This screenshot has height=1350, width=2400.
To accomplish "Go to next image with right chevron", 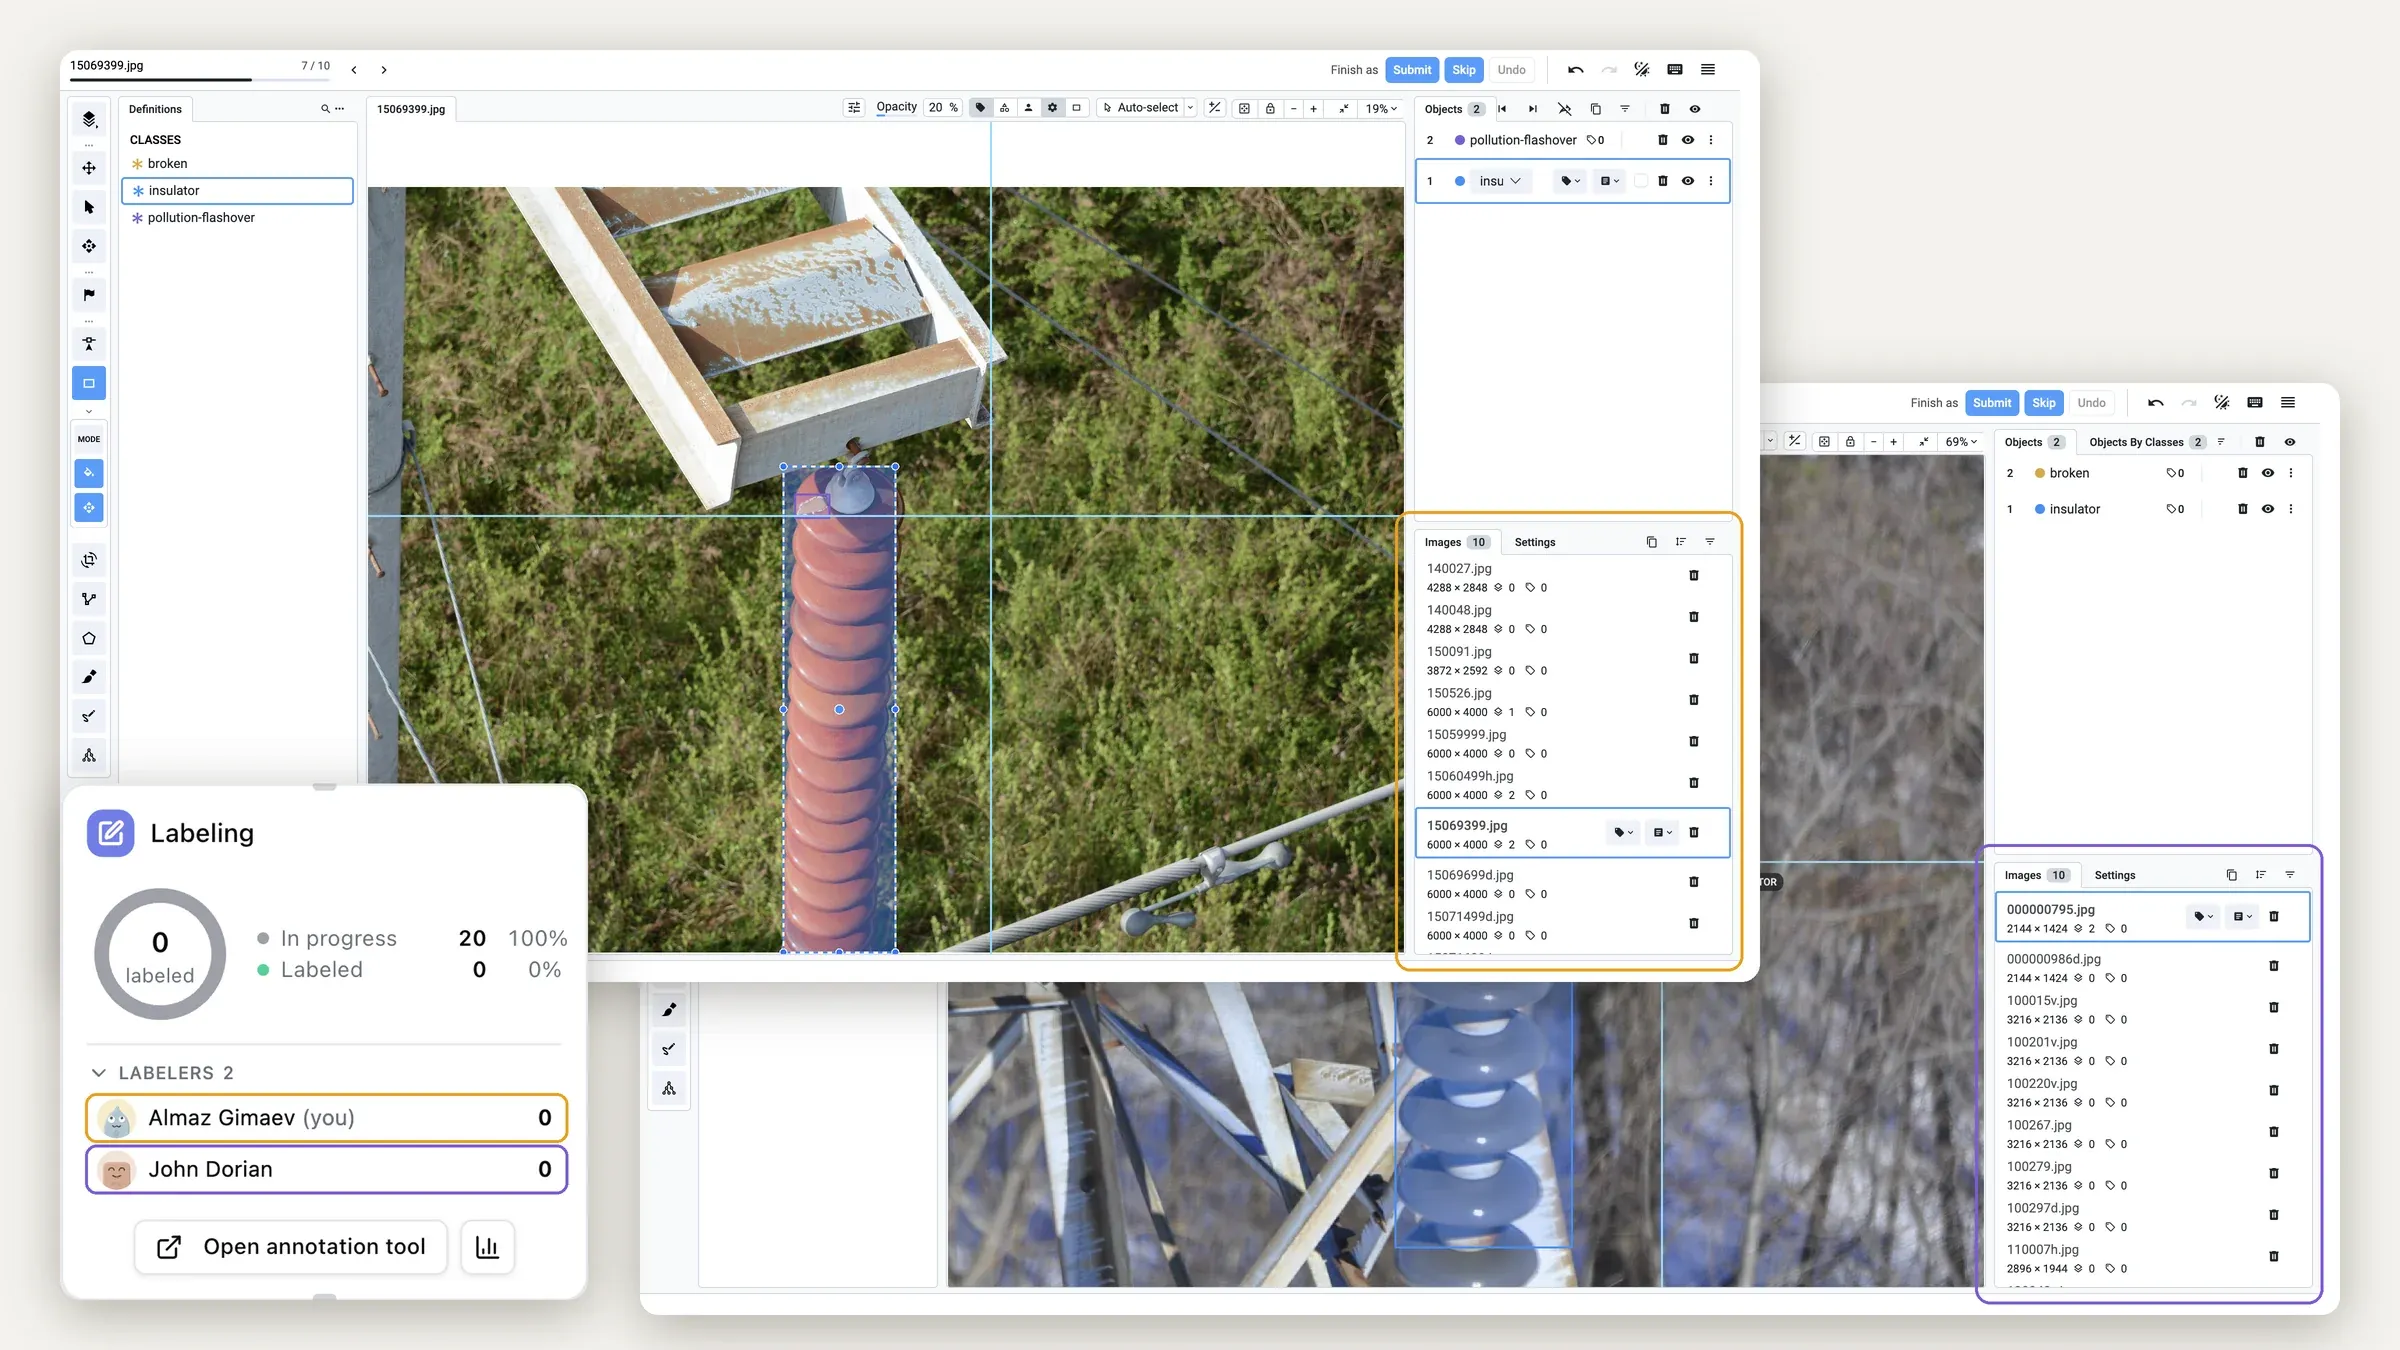I will (x=384, y=70).
